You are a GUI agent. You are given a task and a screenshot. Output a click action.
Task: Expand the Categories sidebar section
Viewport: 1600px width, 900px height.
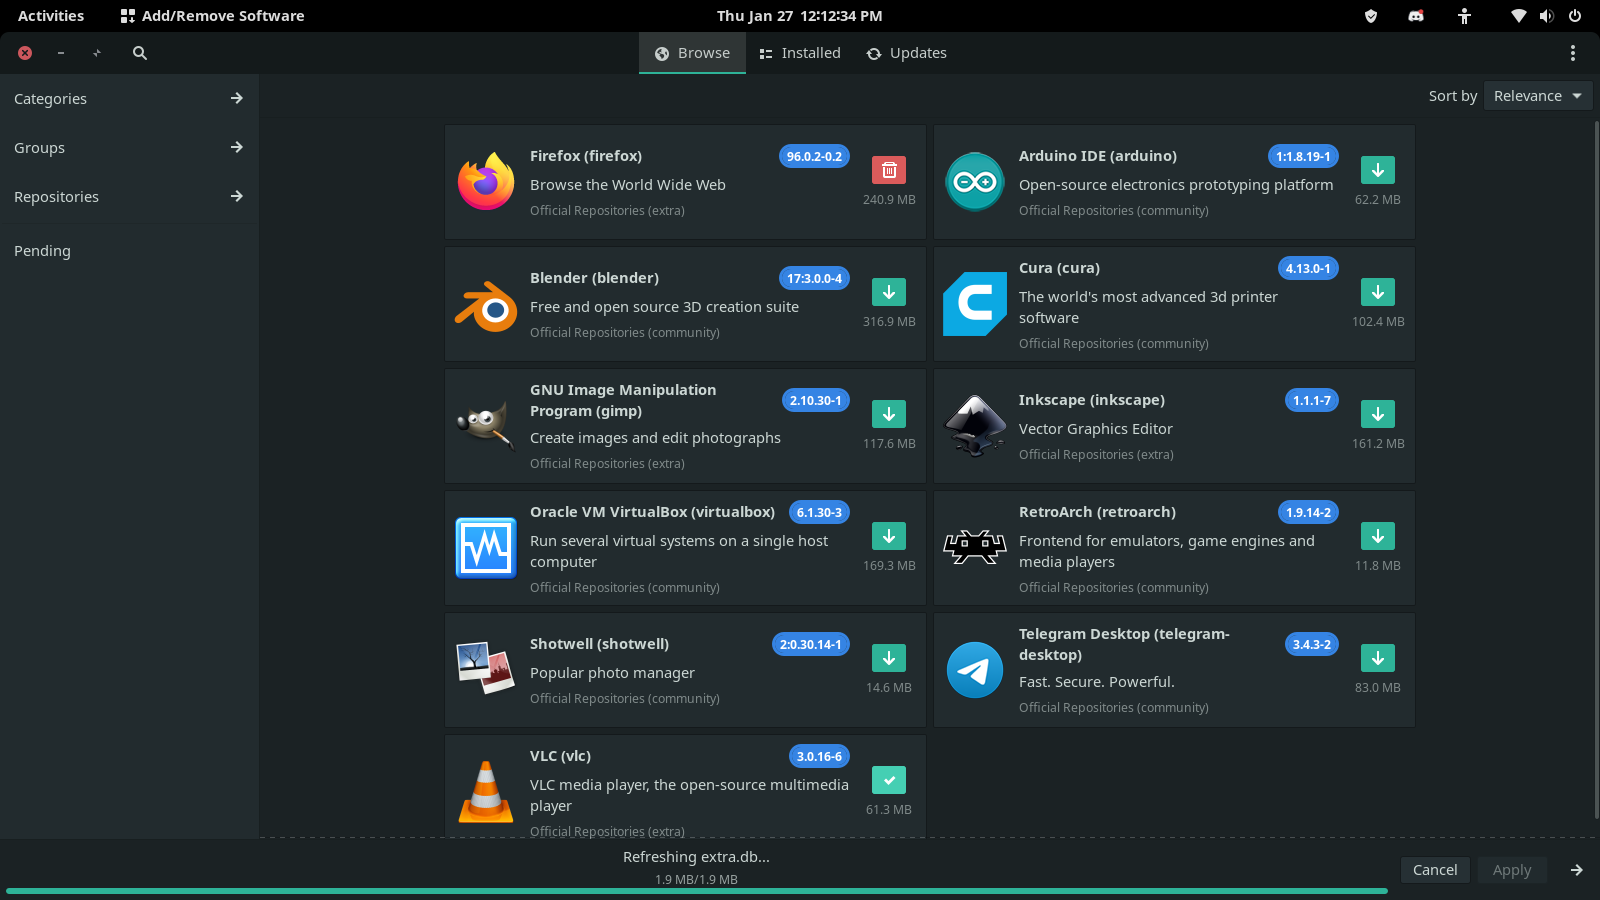[x=129, y=99]
